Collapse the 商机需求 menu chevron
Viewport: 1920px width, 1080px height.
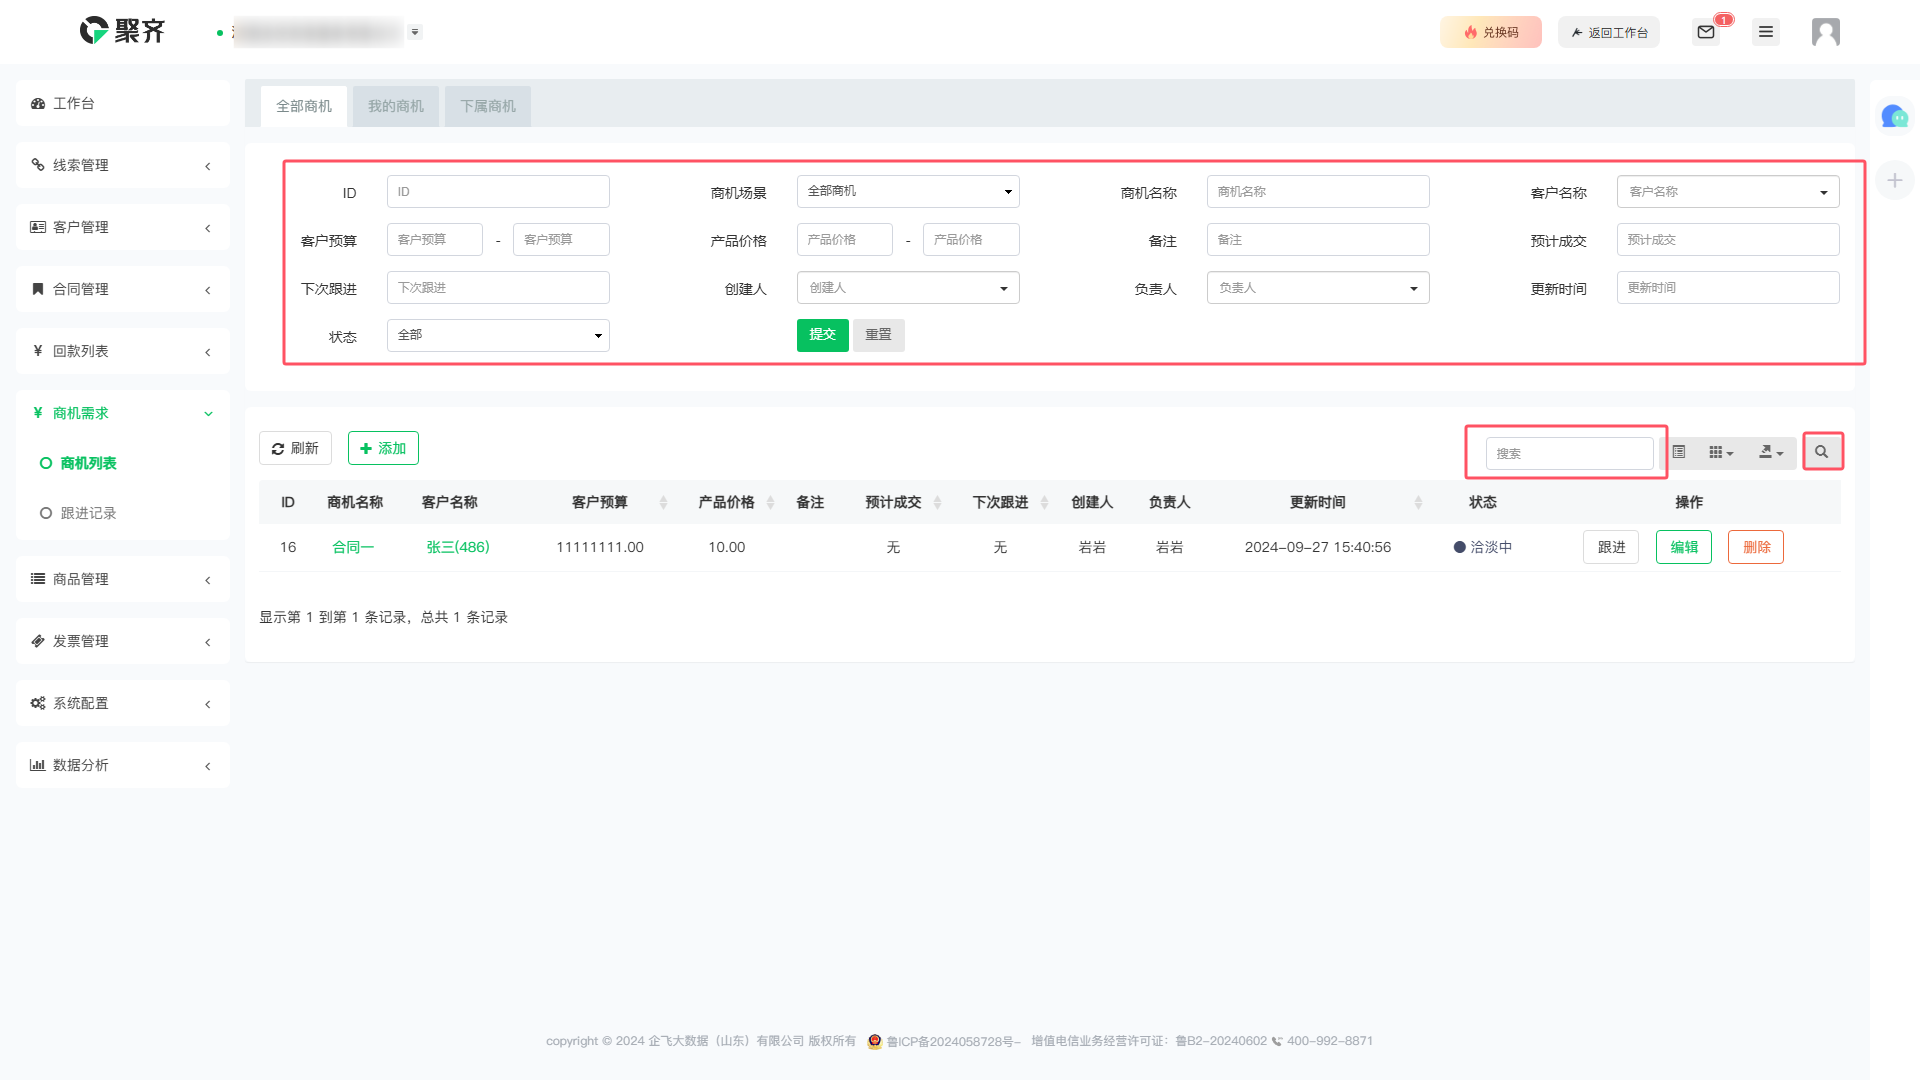(208, 413)
